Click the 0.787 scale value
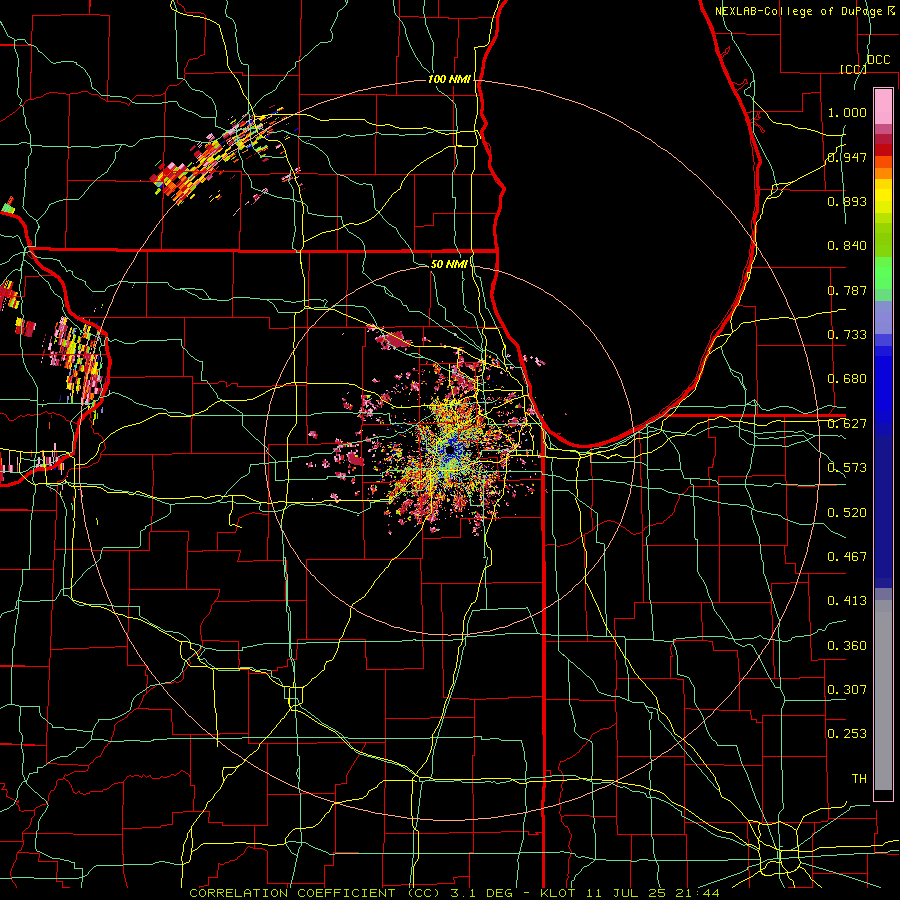 847,290
